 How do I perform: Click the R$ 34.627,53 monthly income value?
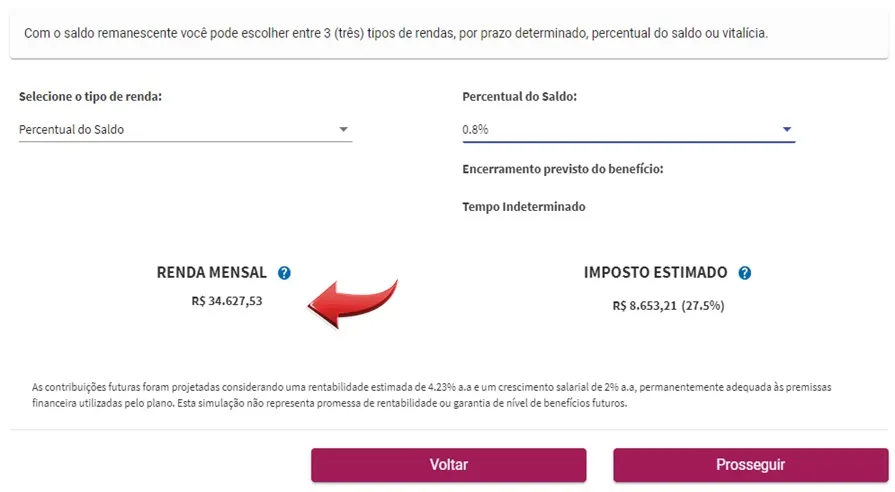point(227,301)
